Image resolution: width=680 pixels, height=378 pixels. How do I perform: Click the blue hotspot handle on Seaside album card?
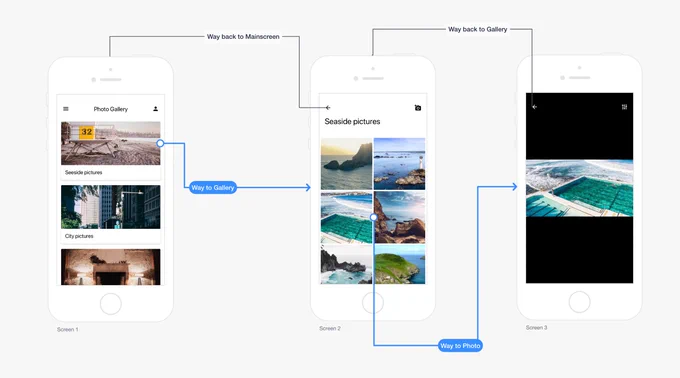pyautogui.click(x=160, y=143)
